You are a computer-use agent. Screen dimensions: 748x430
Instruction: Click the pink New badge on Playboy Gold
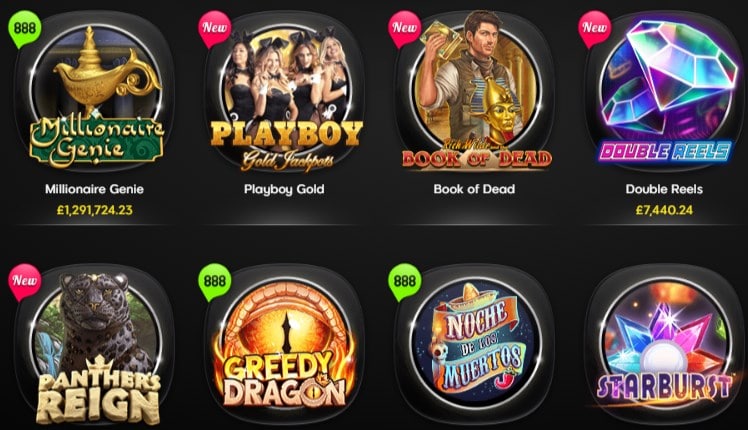click(215, 29)
